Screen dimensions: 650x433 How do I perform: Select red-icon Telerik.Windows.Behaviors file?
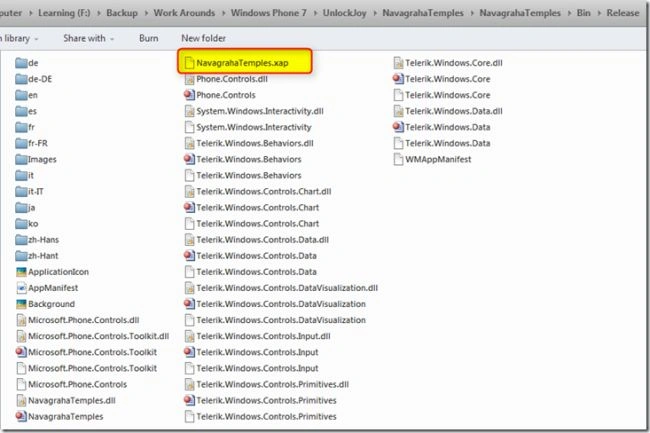(243, 160)
